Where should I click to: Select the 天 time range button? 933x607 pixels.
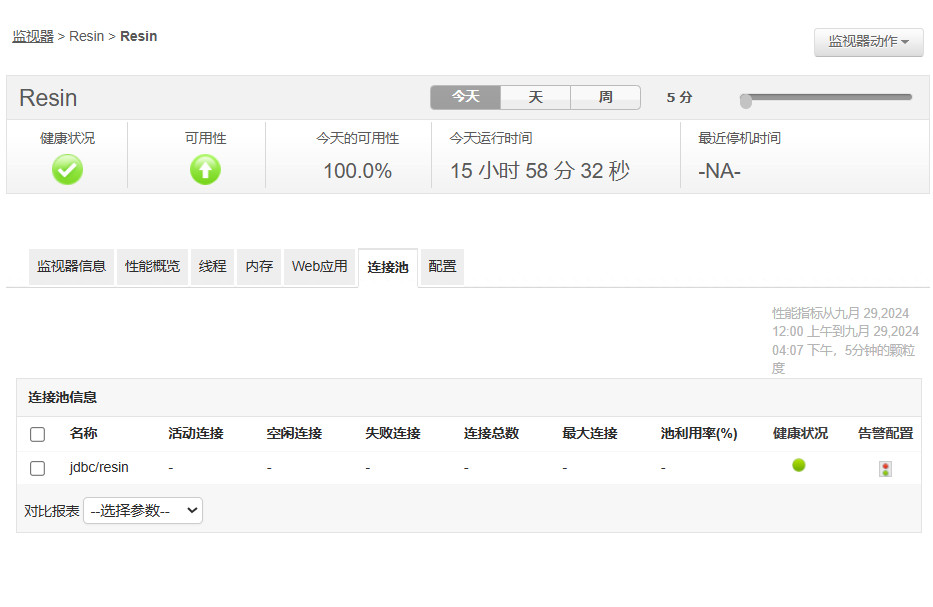point(536,97)
